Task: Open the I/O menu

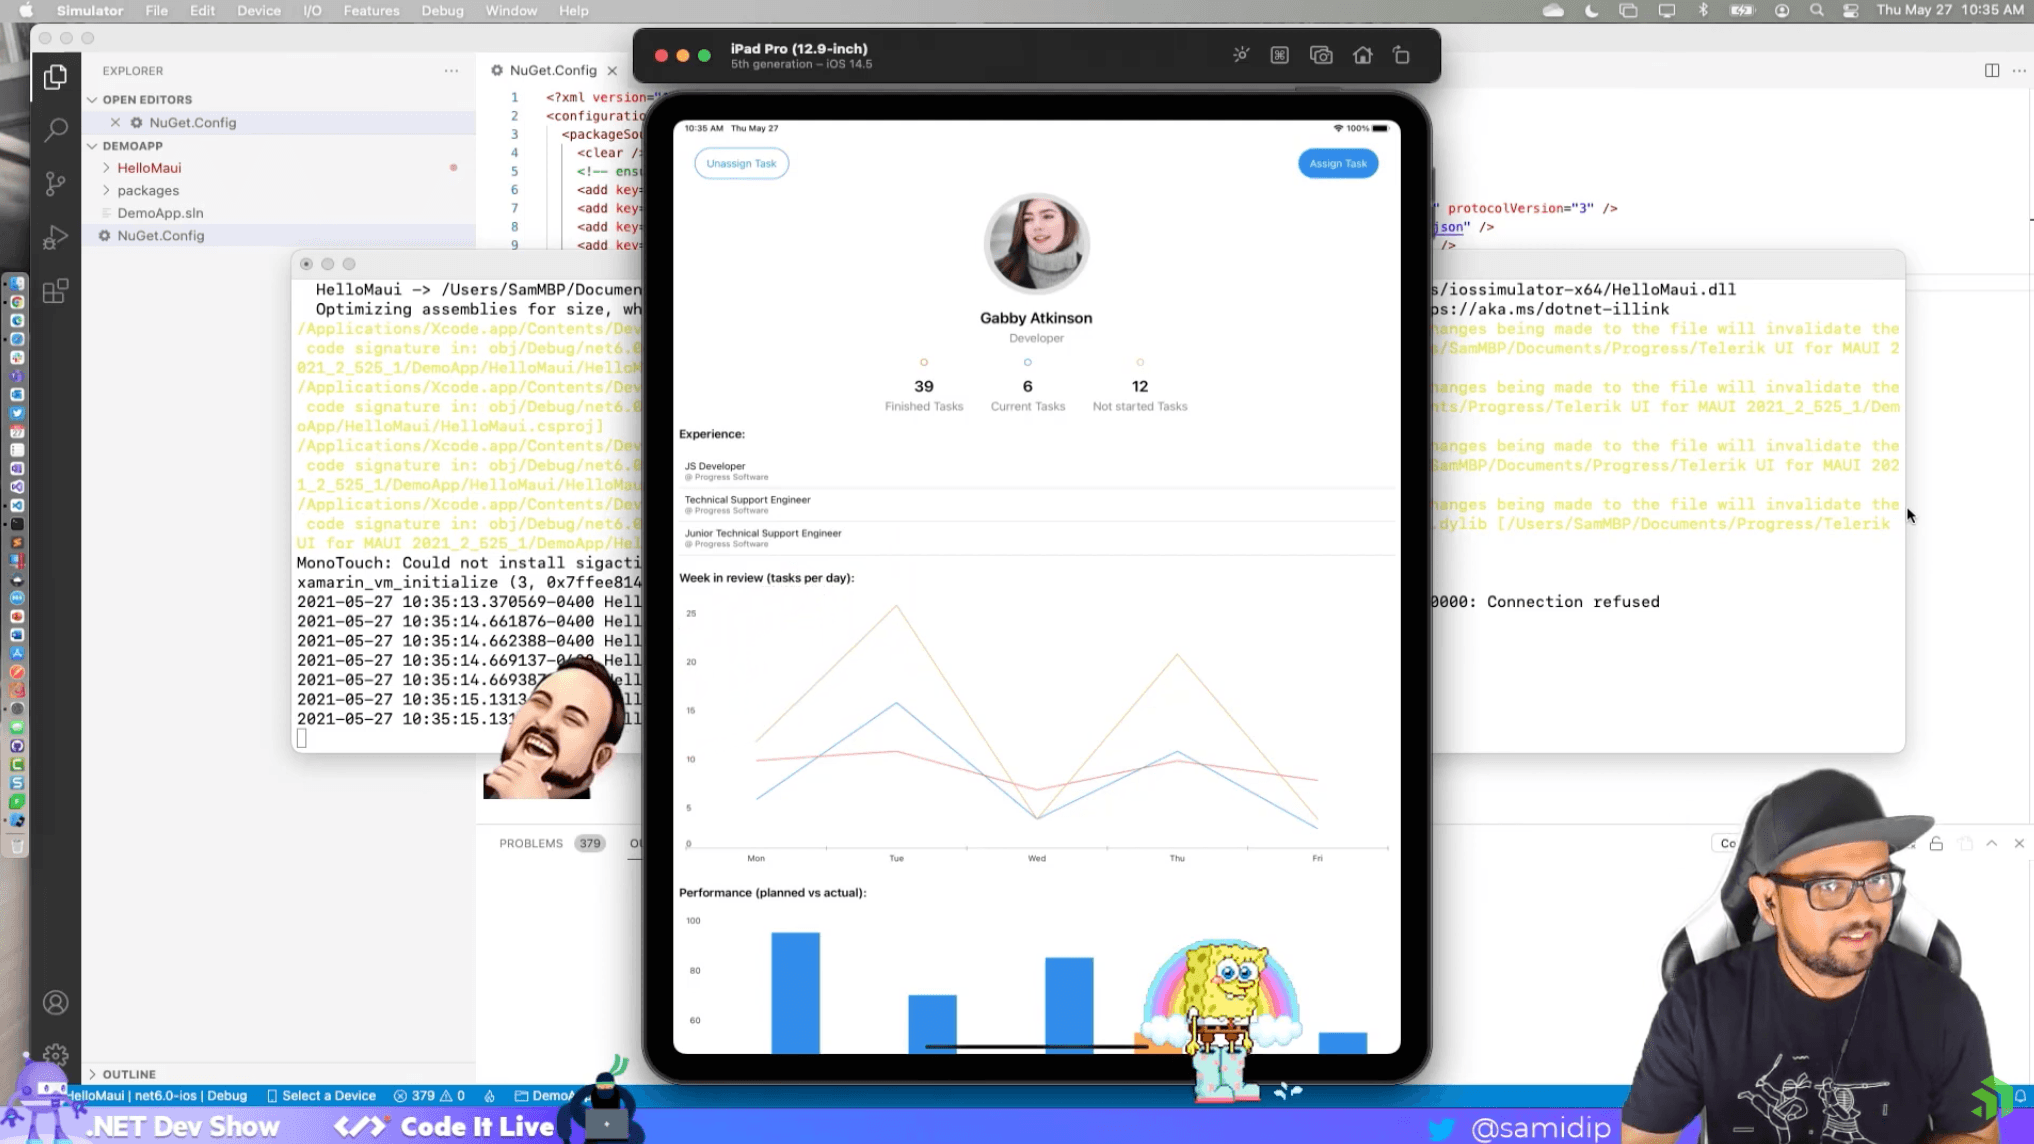Action: (x=313, y=11)
